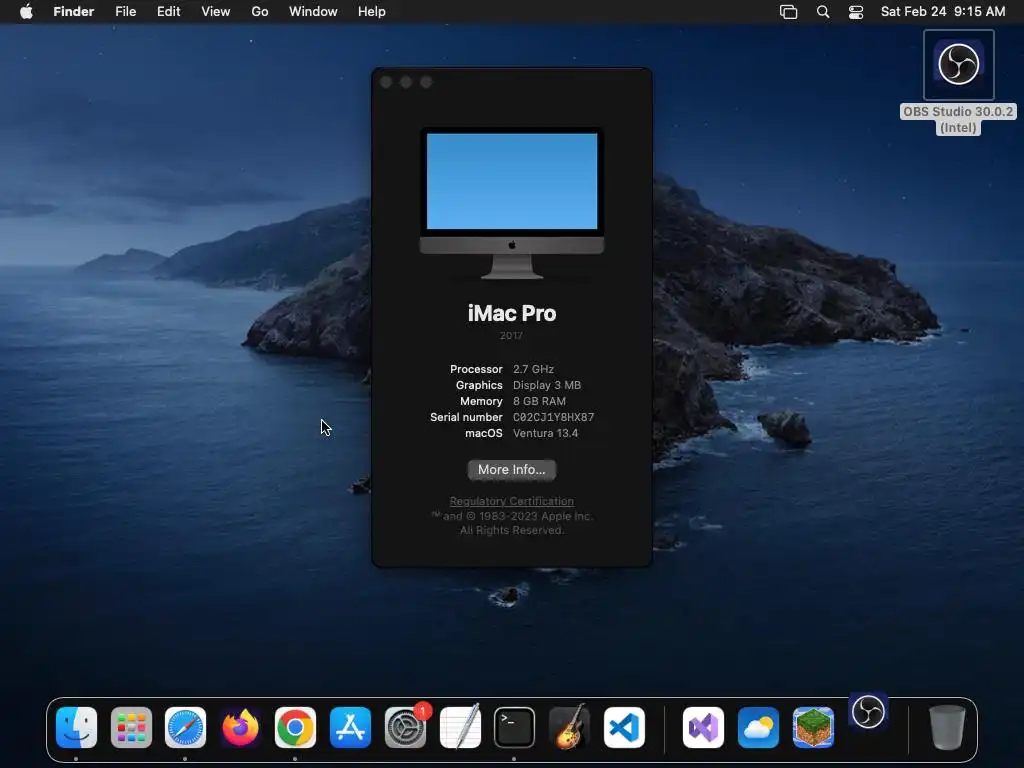Click the 2.7 GHz processor value
The width and height of the screenshot is (1024, 768).
[533, 369]
